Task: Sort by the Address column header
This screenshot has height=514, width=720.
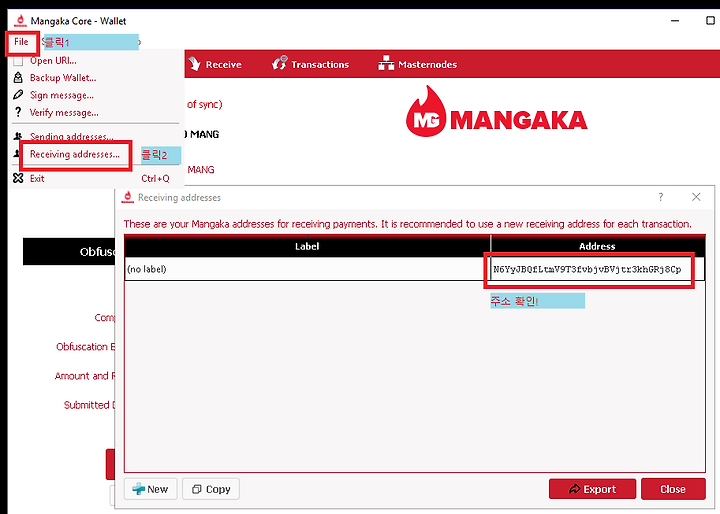Action: [597, 246]
